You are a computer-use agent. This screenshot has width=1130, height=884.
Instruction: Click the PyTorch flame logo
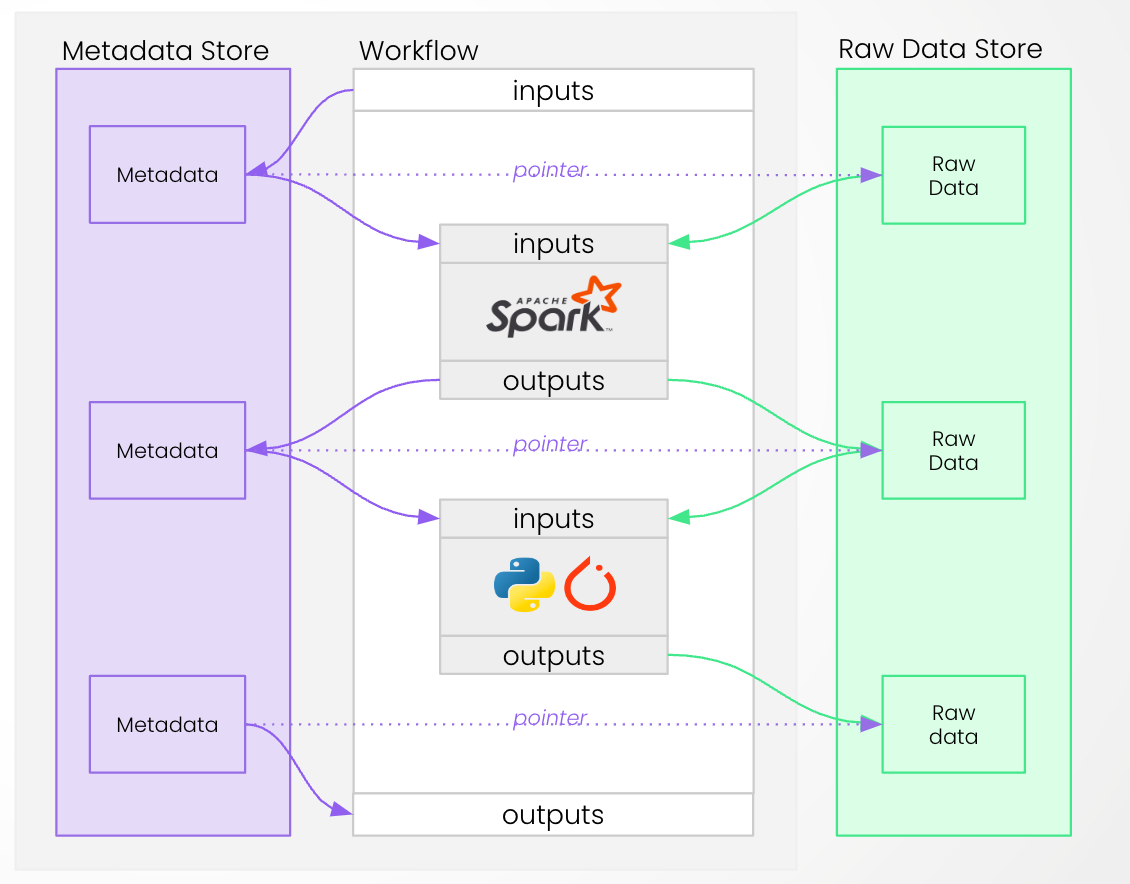(x=590, y=584)
